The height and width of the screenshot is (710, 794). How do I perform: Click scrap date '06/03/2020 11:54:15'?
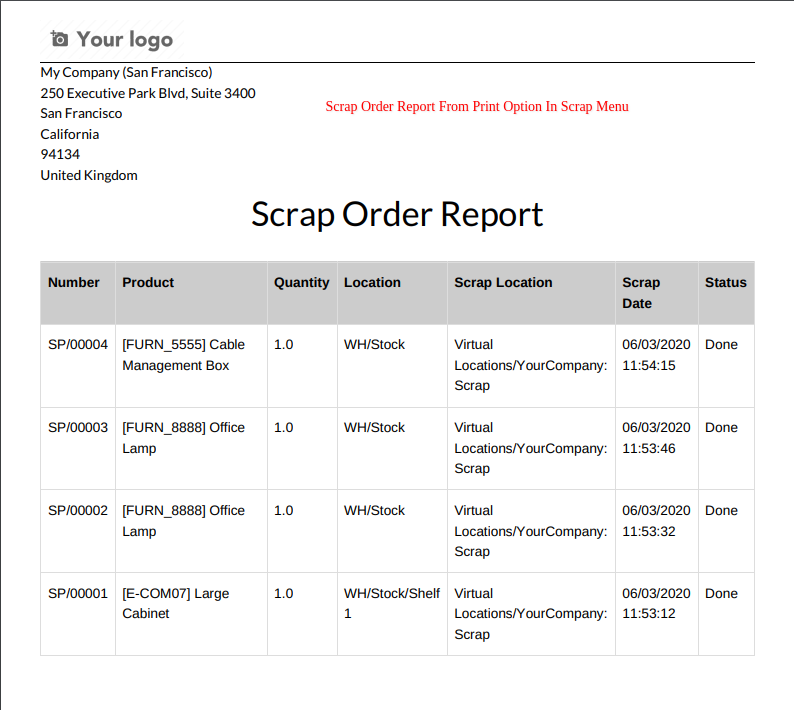click(x=656, y=355)
